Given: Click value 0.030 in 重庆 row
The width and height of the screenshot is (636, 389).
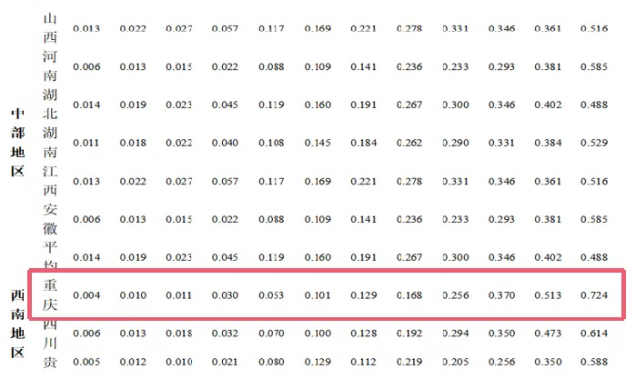Looking at the screenshot, I should 225,295.
